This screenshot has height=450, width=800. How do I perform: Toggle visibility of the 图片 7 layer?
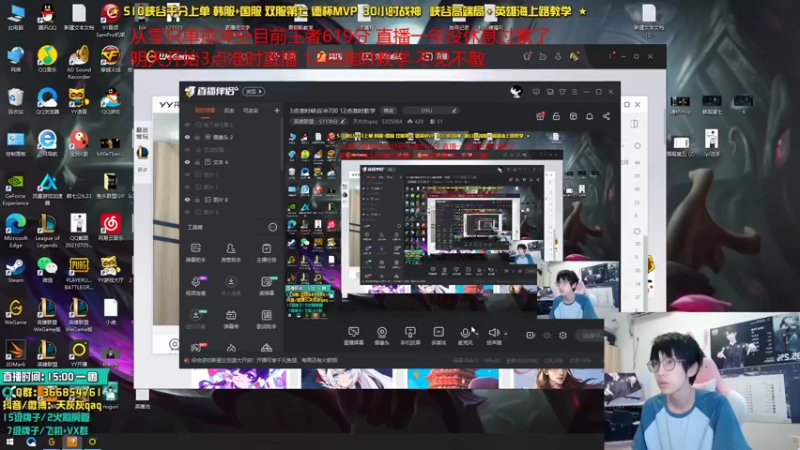(187, 187)
